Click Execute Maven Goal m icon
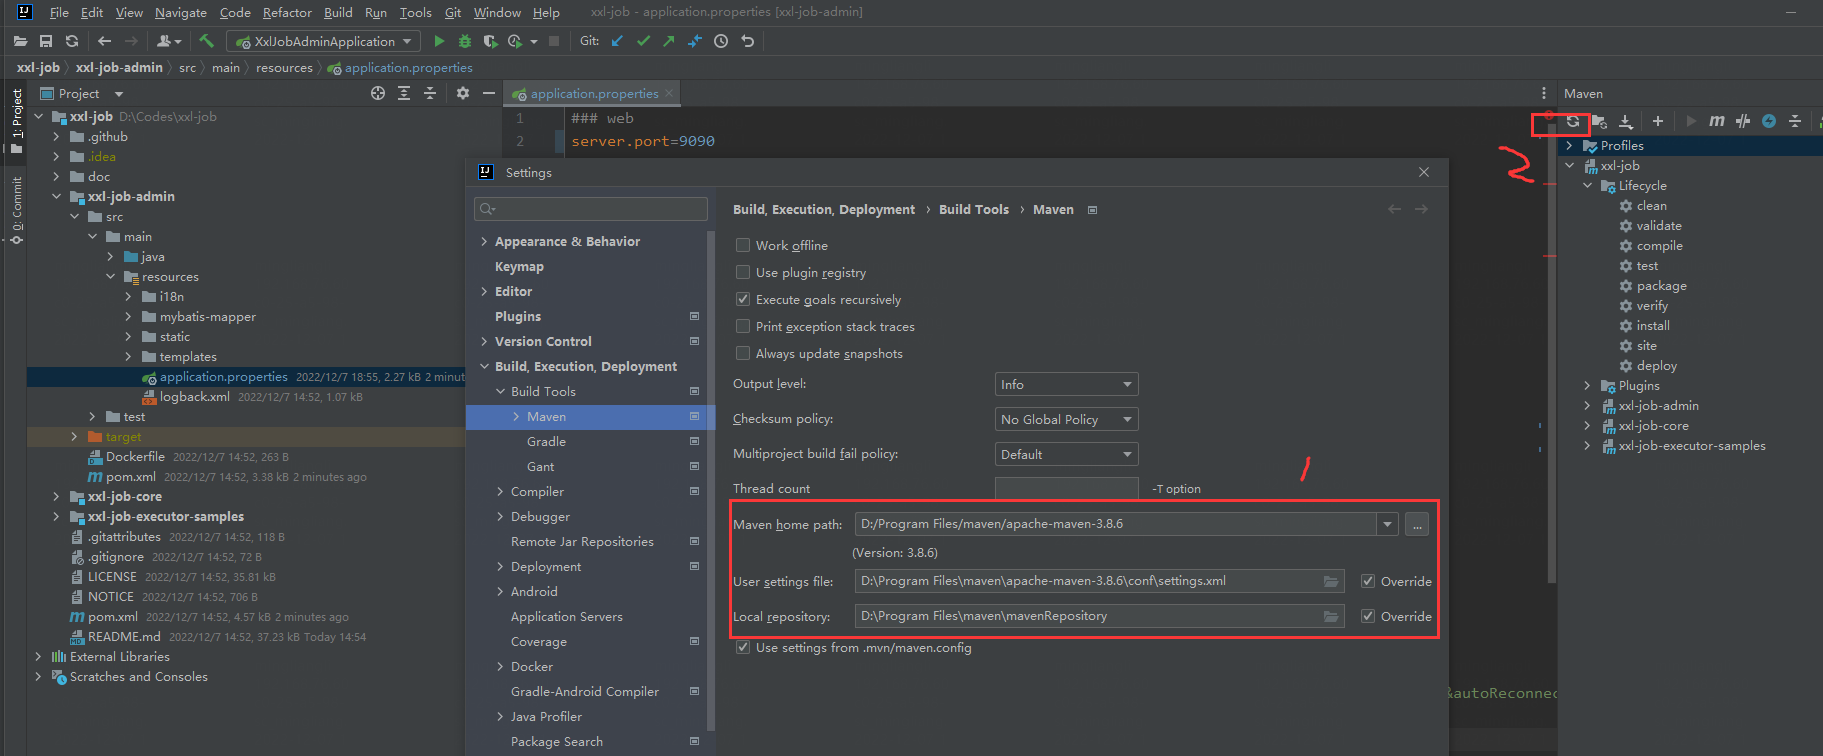 click(1717, 121)
